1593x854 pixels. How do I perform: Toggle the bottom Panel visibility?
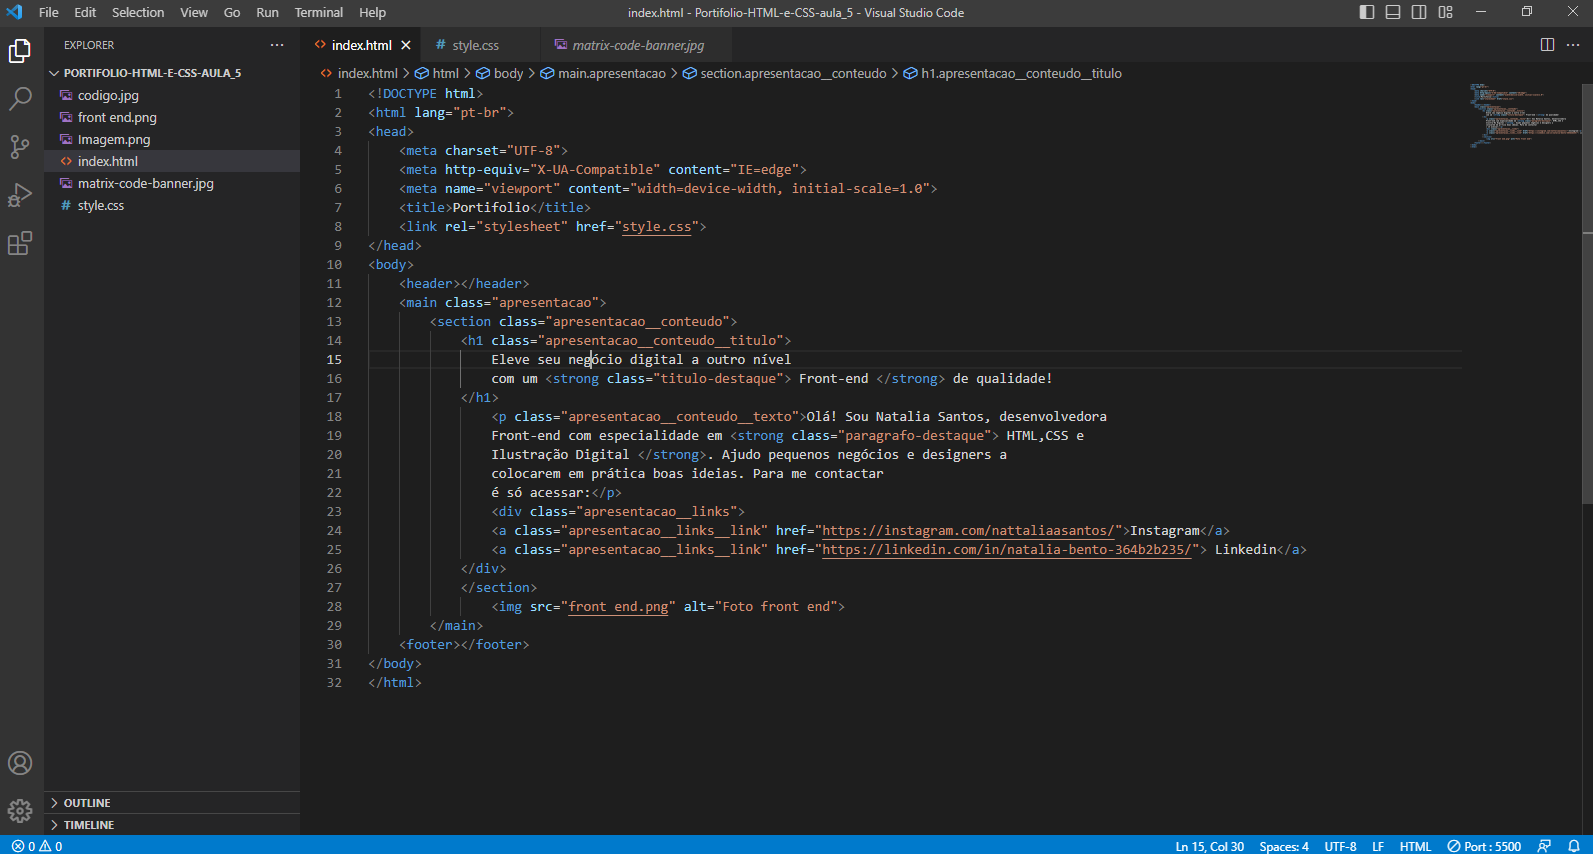(x=1393, y=12)
